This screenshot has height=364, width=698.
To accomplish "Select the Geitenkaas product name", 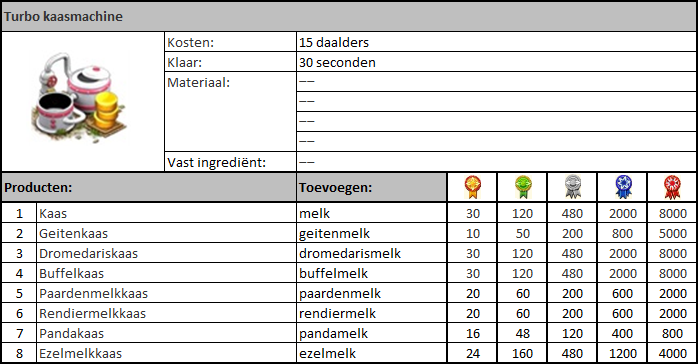I will coord(73,233).
